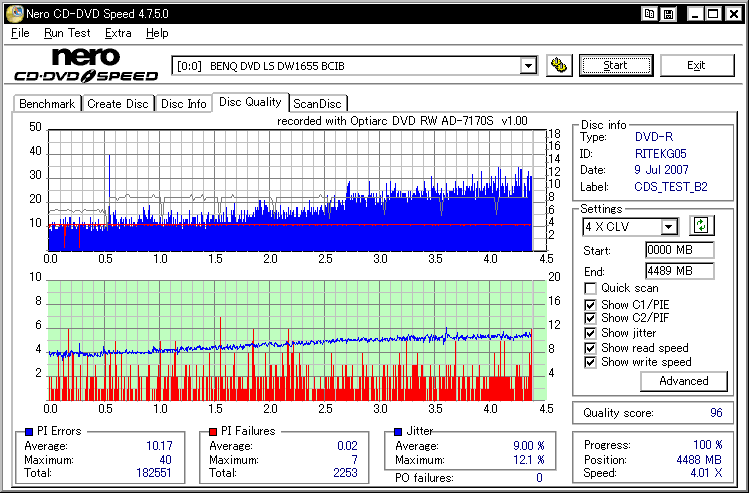Click the green refresh icon in Settings
Screen dimensions: 749x493
coord(701,227)
